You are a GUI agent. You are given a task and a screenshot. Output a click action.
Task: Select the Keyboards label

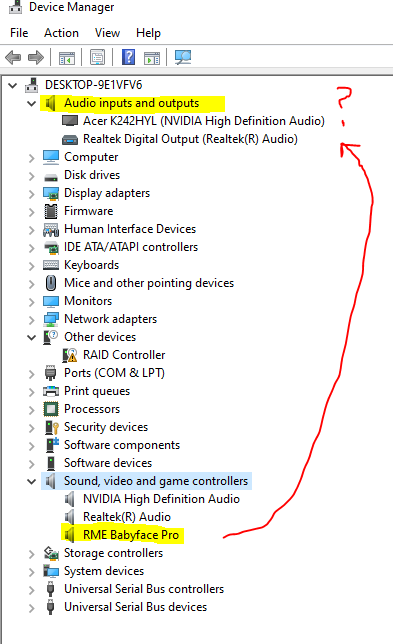click(92, 265)
